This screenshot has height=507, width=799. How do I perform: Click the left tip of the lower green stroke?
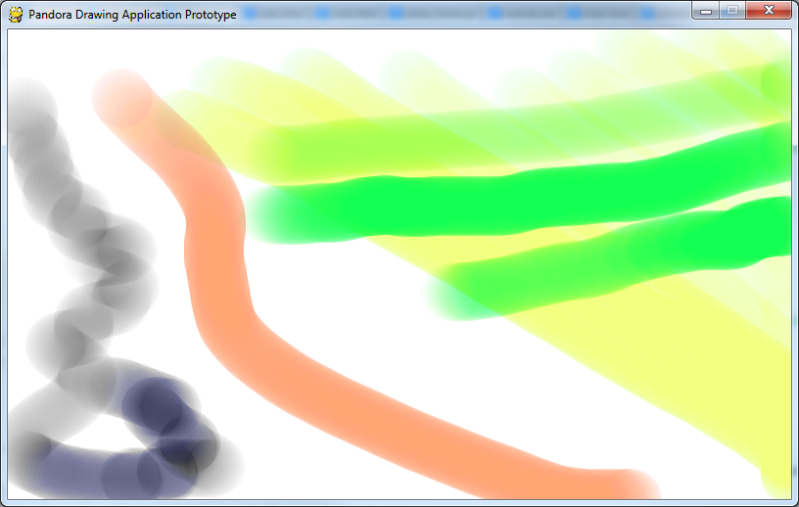point(445,295)
